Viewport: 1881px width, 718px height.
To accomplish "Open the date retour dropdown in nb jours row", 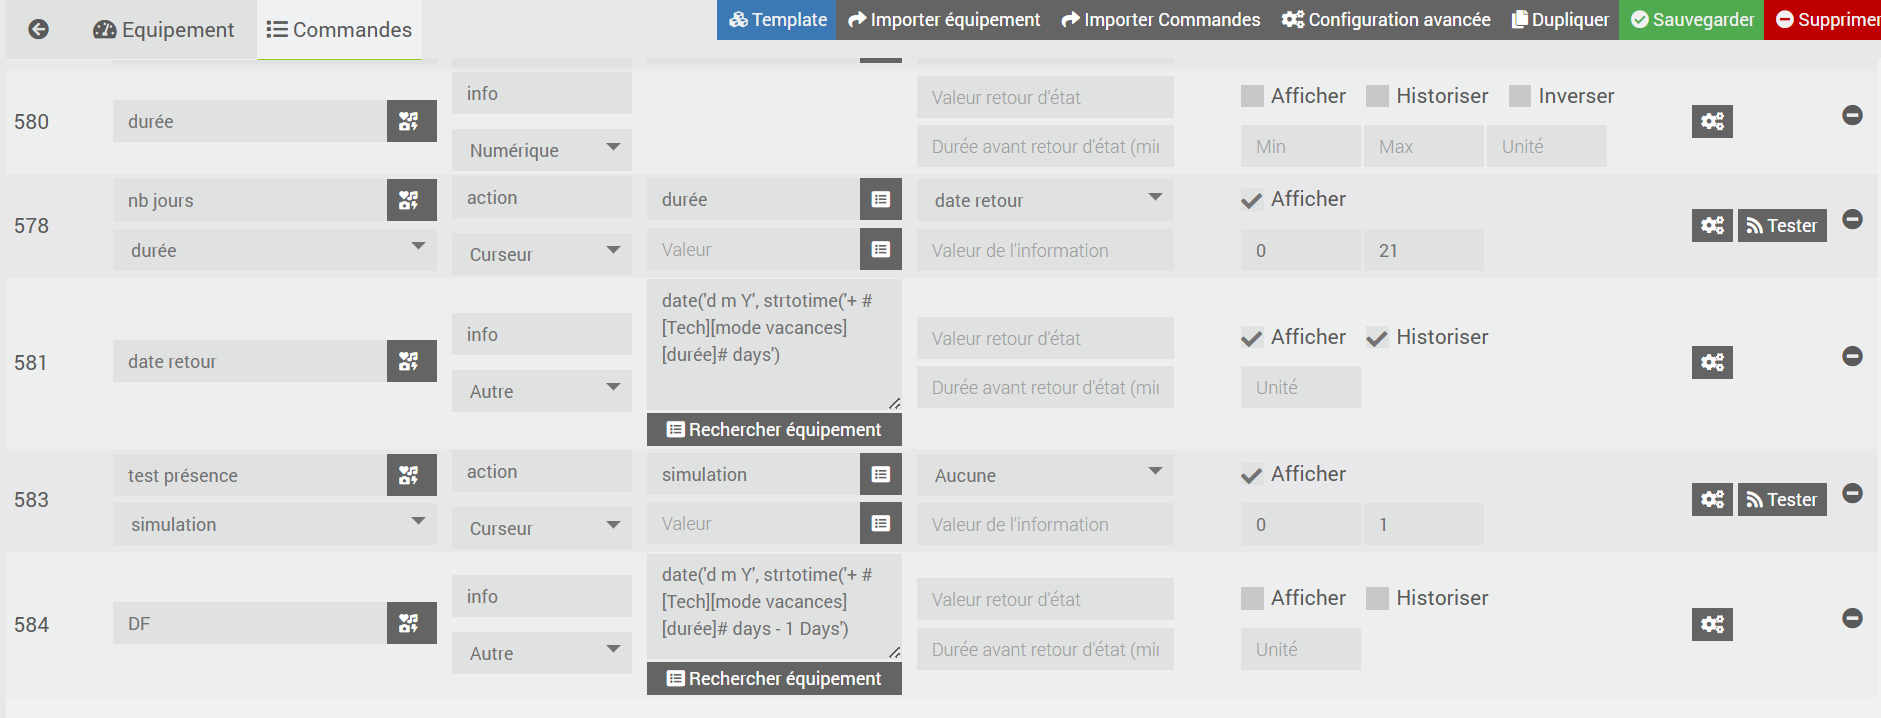I will tap(1045, 200).
